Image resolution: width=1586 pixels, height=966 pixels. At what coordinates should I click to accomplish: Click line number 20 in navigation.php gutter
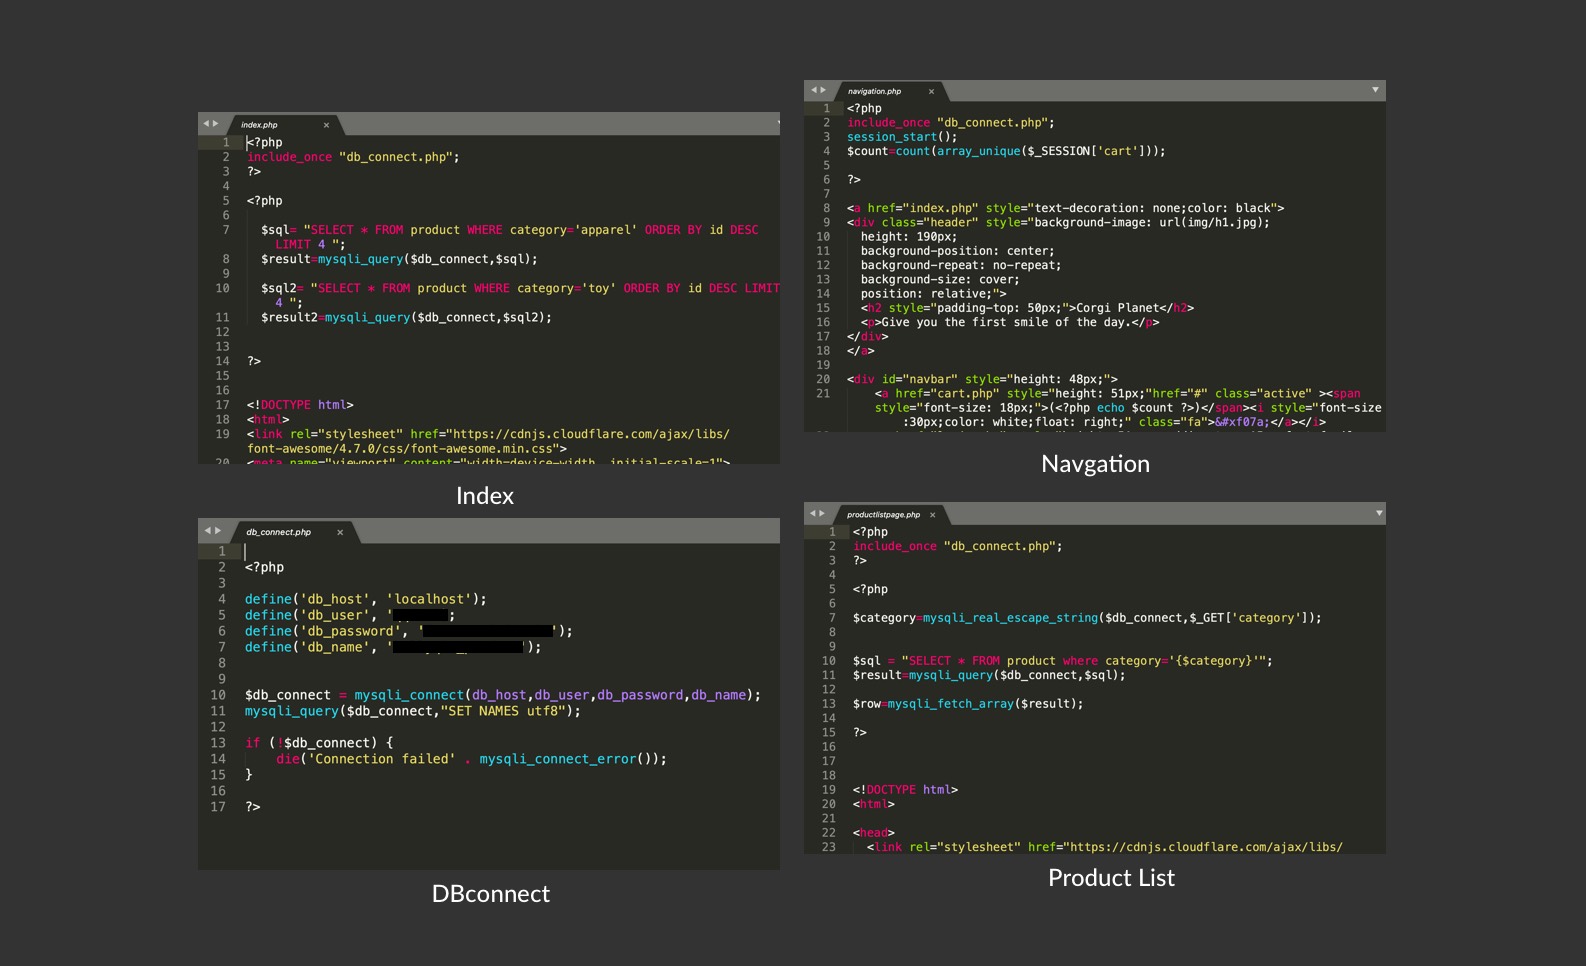pos(823,379)
